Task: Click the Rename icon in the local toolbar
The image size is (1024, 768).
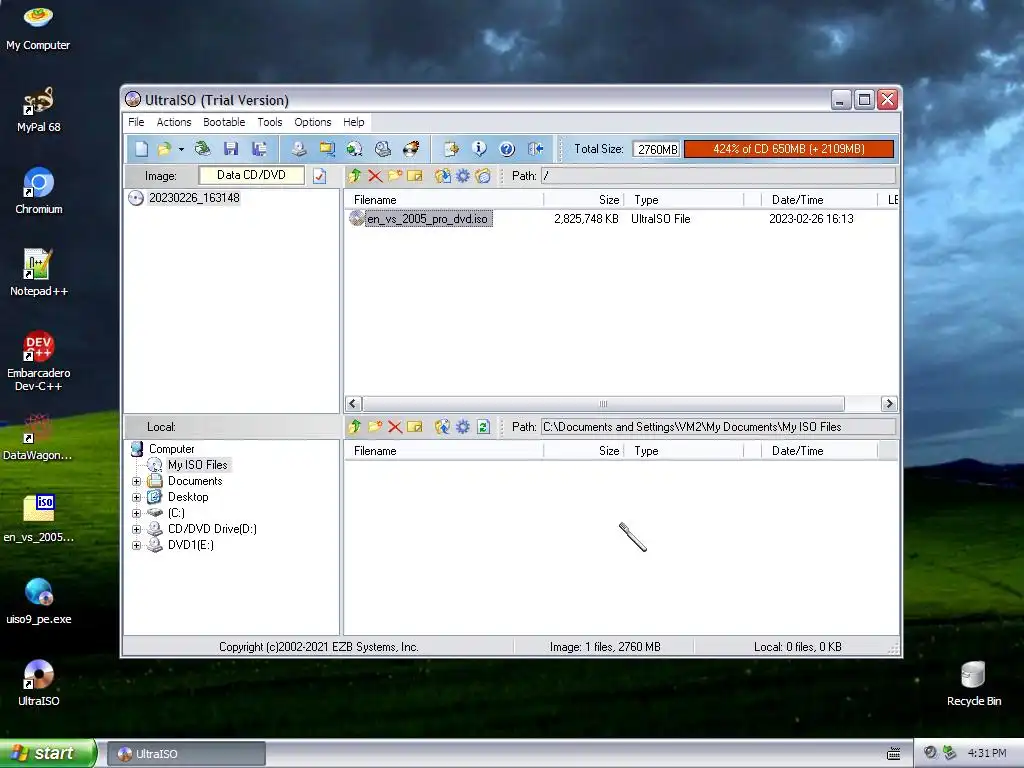Action: [x=415, y=427]
